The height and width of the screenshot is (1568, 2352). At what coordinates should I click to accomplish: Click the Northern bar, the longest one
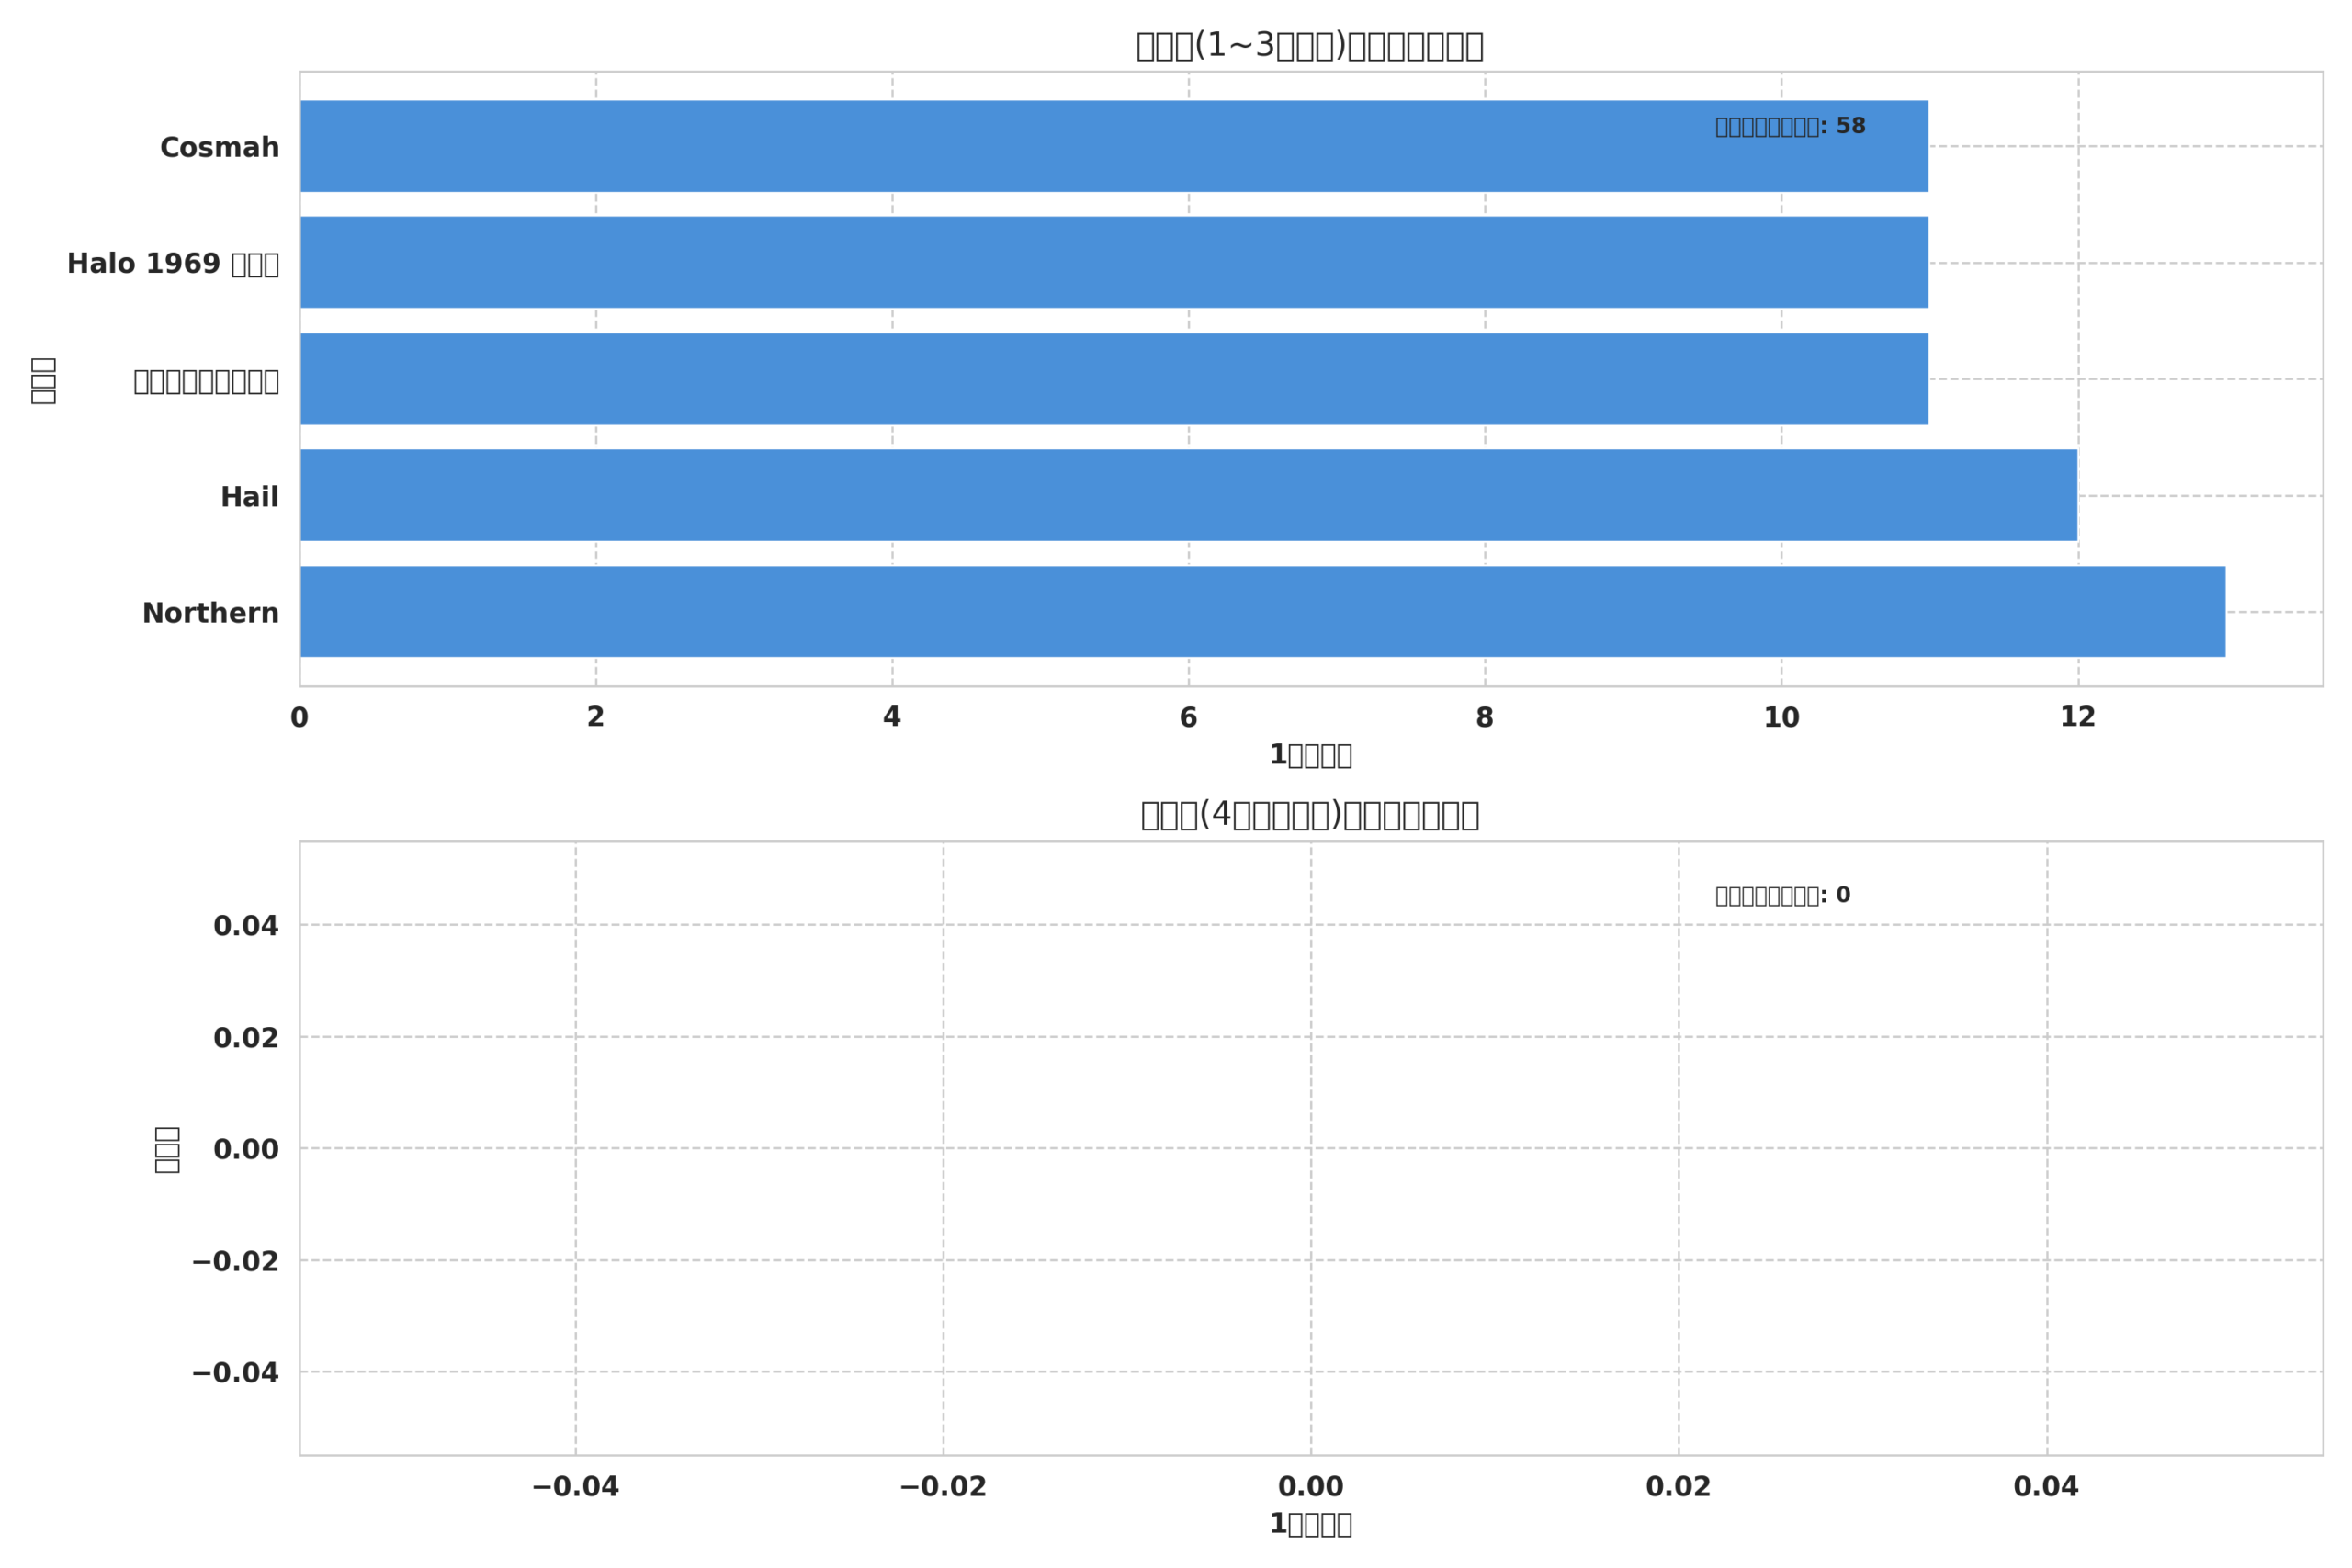point(1262,612)
